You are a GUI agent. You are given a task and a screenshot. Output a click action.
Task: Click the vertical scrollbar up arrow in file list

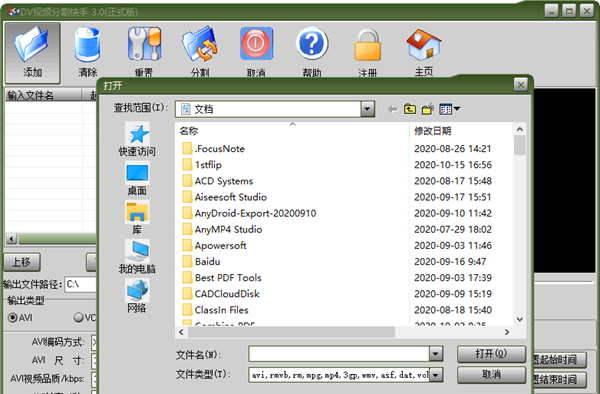click(519, 129)
